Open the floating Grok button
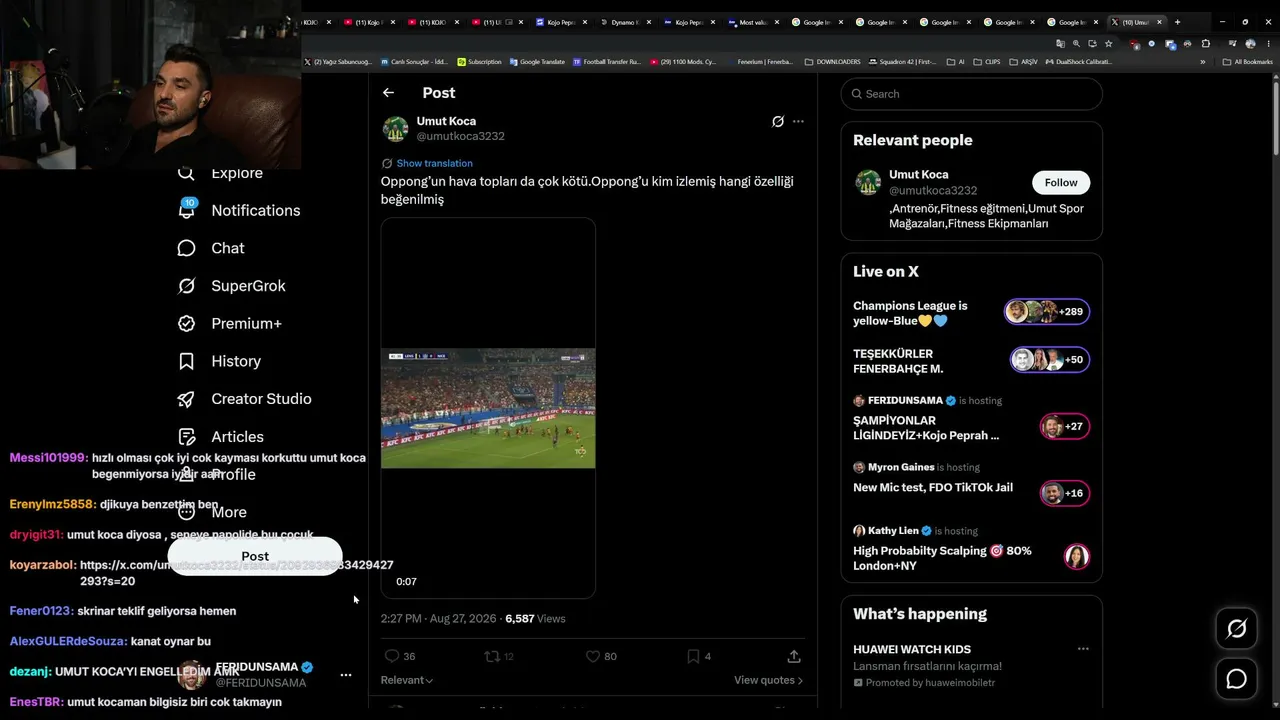 [1237, 629]
